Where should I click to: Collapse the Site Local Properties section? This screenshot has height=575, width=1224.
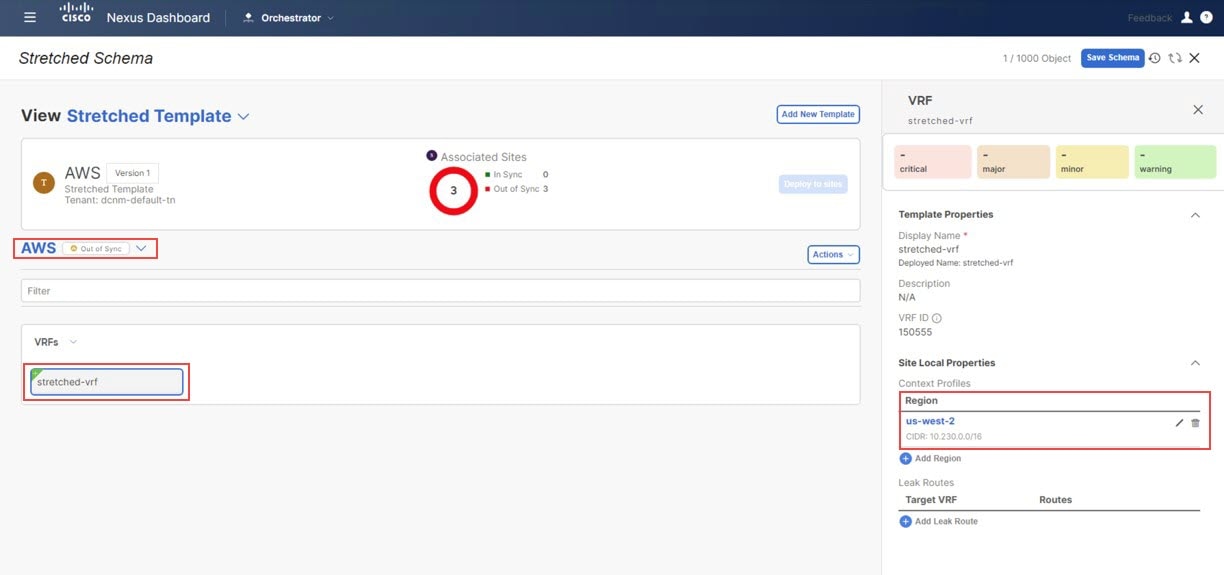1194,363
